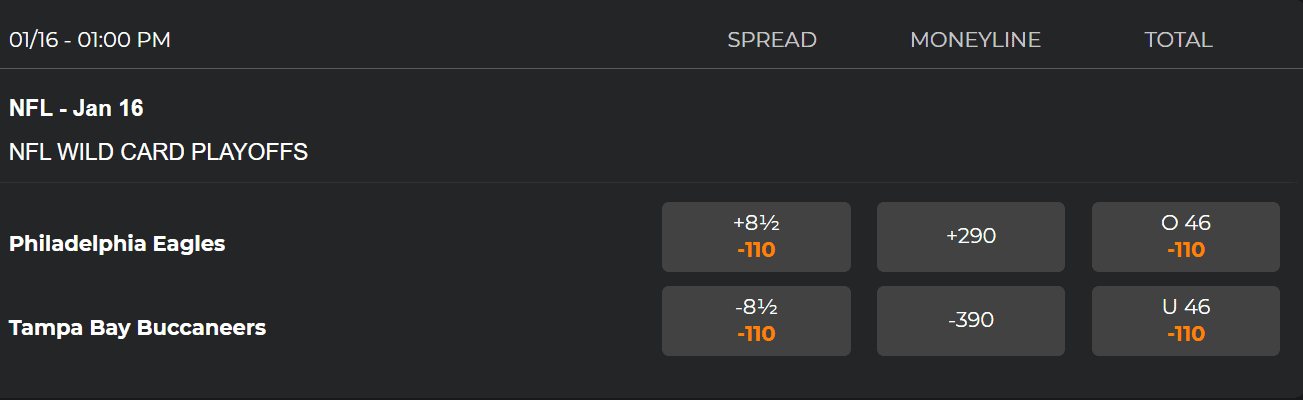
Task: Click the O 46 over line text
Action: point(1186,223)
